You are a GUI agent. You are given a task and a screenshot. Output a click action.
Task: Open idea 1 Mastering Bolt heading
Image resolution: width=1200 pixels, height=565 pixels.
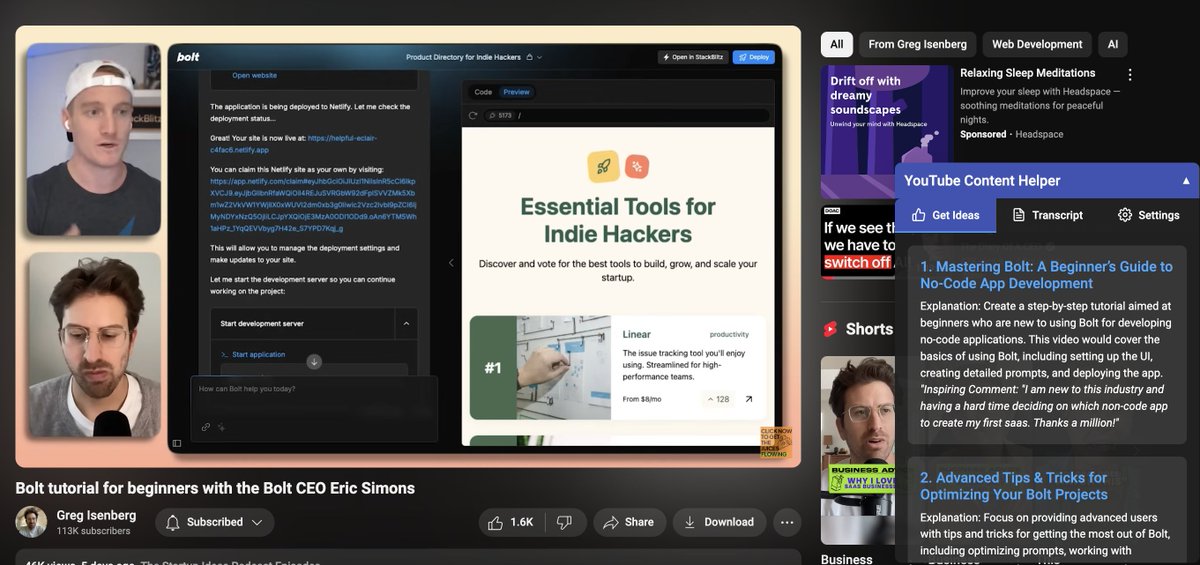tap(1046, 275)
